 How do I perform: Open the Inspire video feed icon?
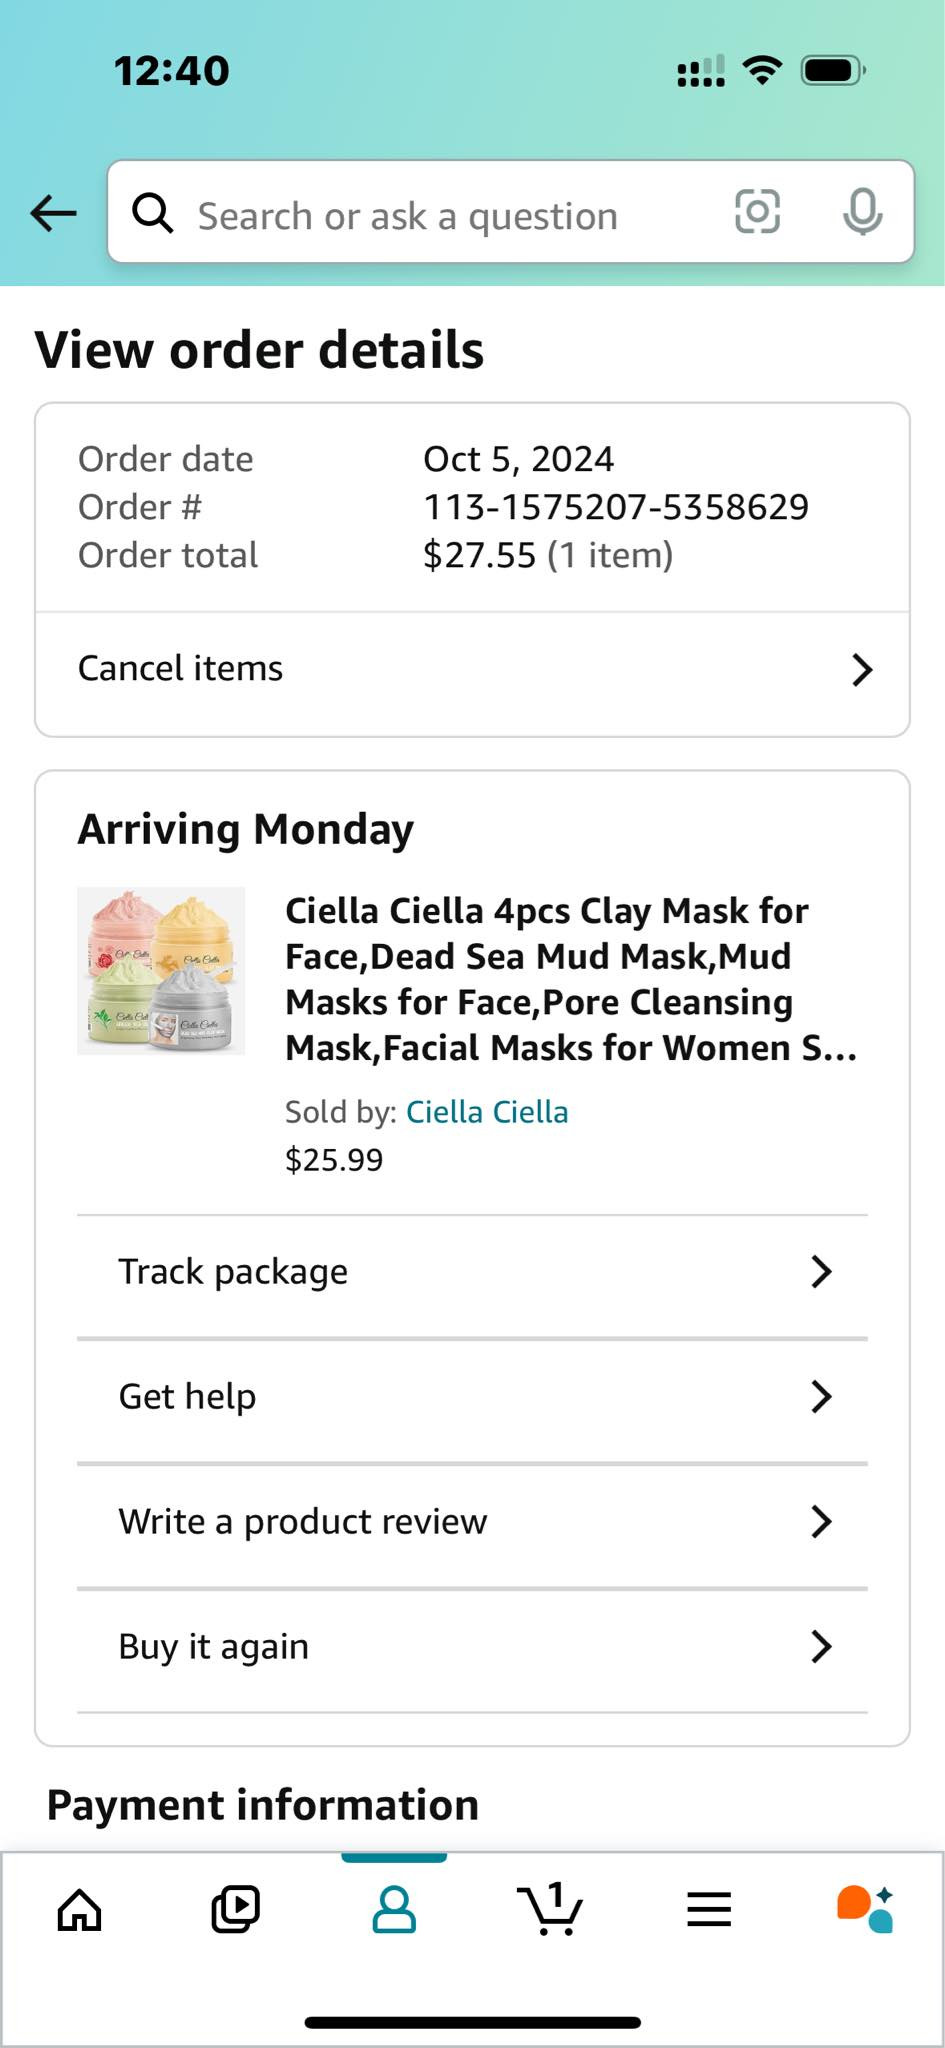236,1910
